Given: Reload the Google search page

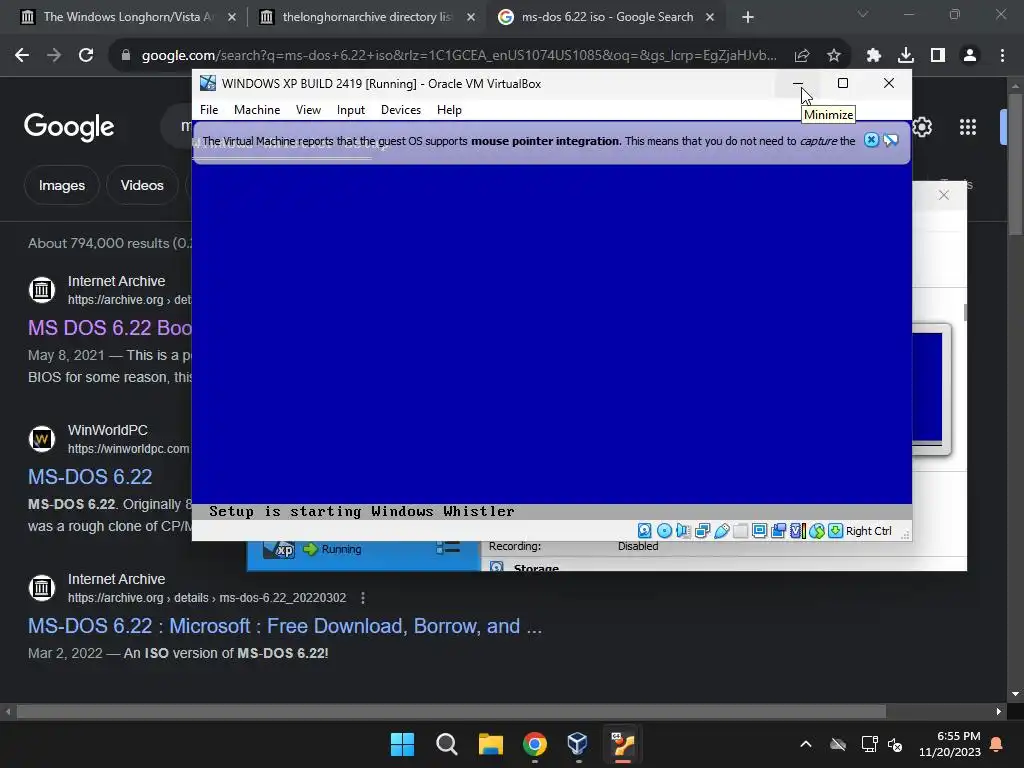Looking at the screenshot, I should pos(86,56).
